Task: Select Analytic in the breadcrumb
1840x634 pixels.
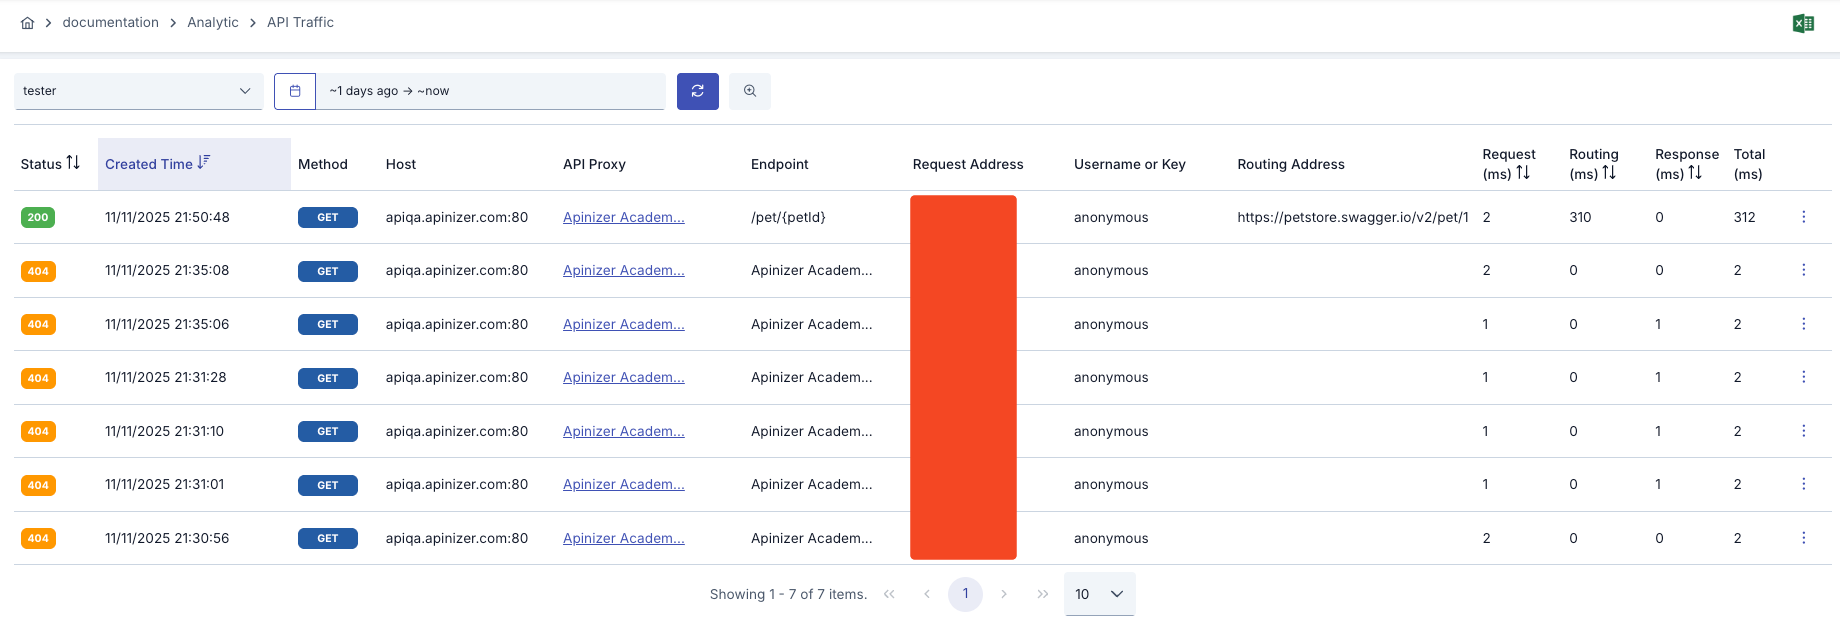Action: 212,22
